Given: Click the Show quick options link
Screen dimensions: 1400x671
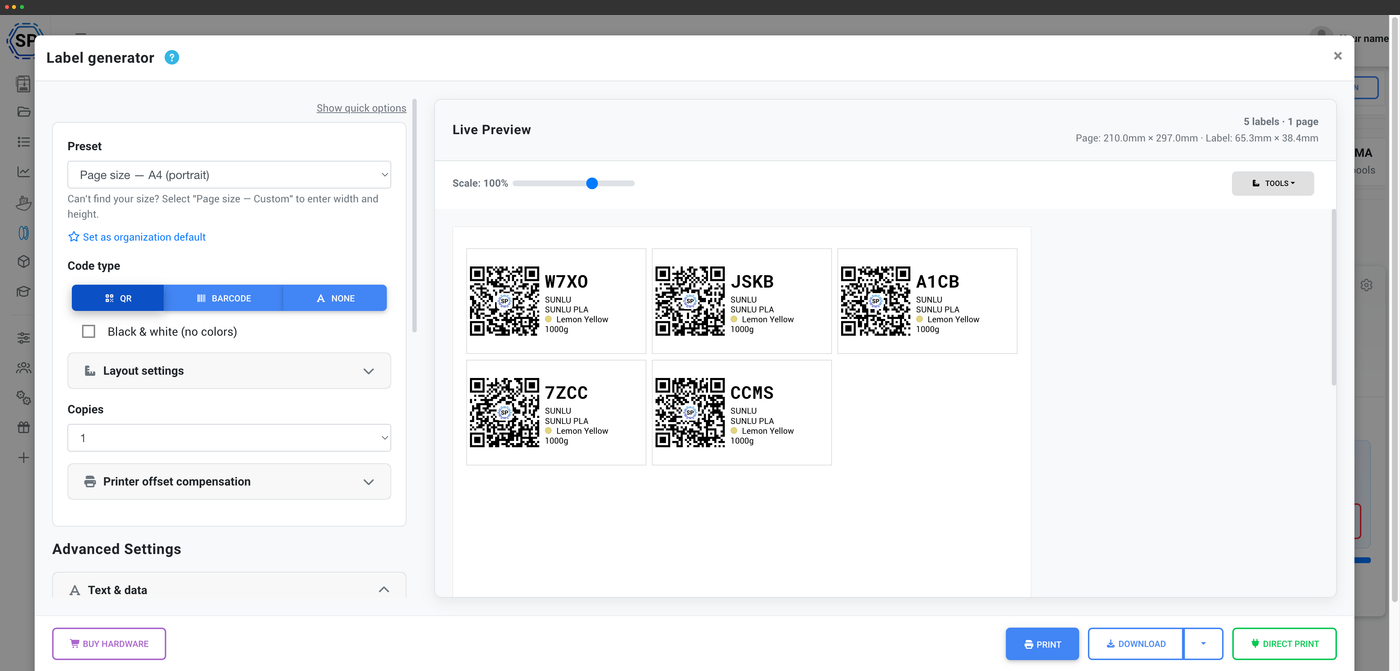Looking at the screenshot, I should point(361,108).
